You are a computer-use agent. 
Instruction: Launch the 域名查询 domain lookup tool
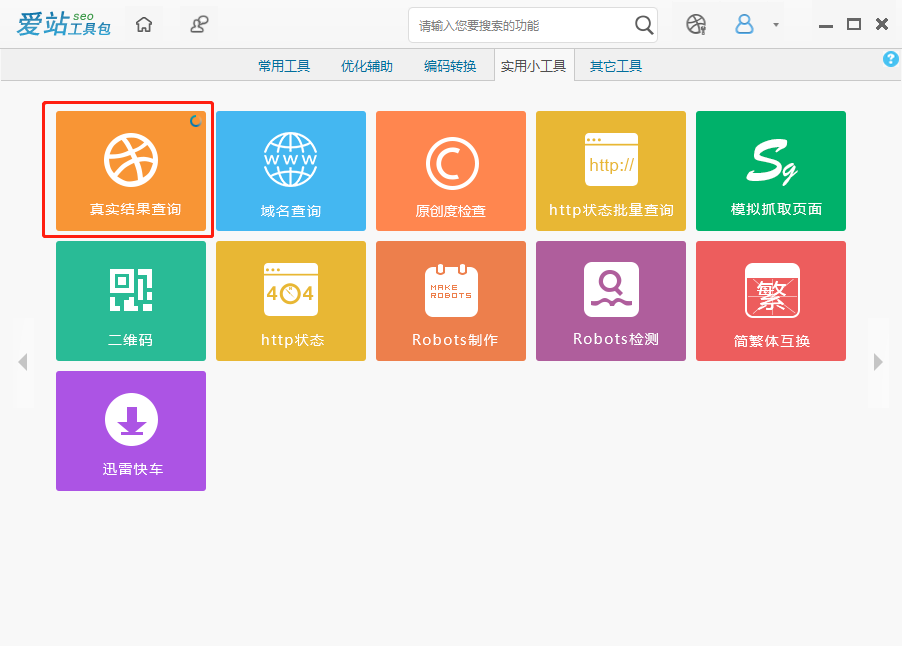[x=290, y=170]
